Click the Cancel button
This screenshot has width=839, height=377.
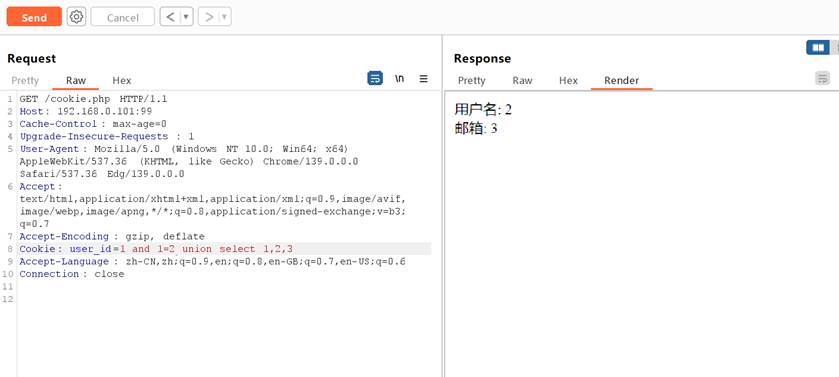(x=123, y=17)
